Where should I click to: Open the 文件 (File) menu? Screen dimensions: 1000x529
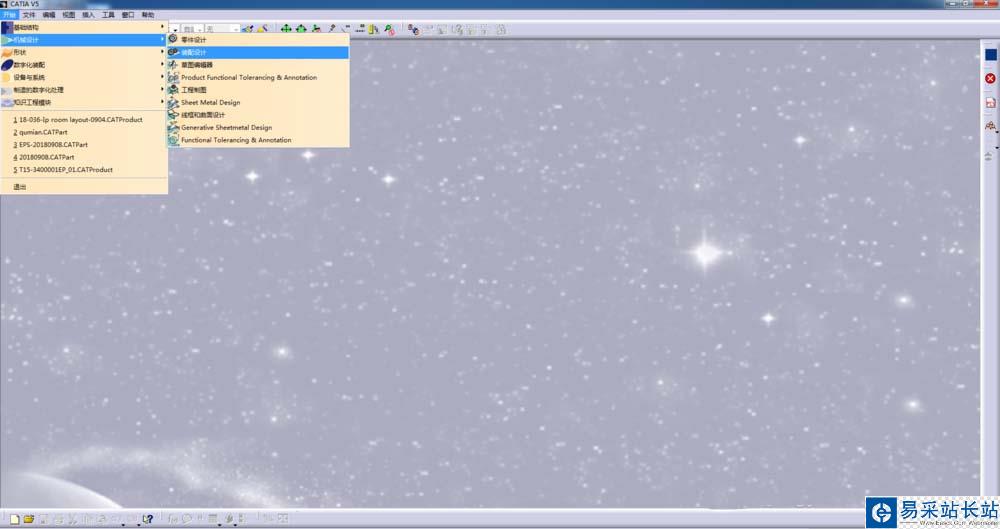pyautogui.click(x=29, y=15)
